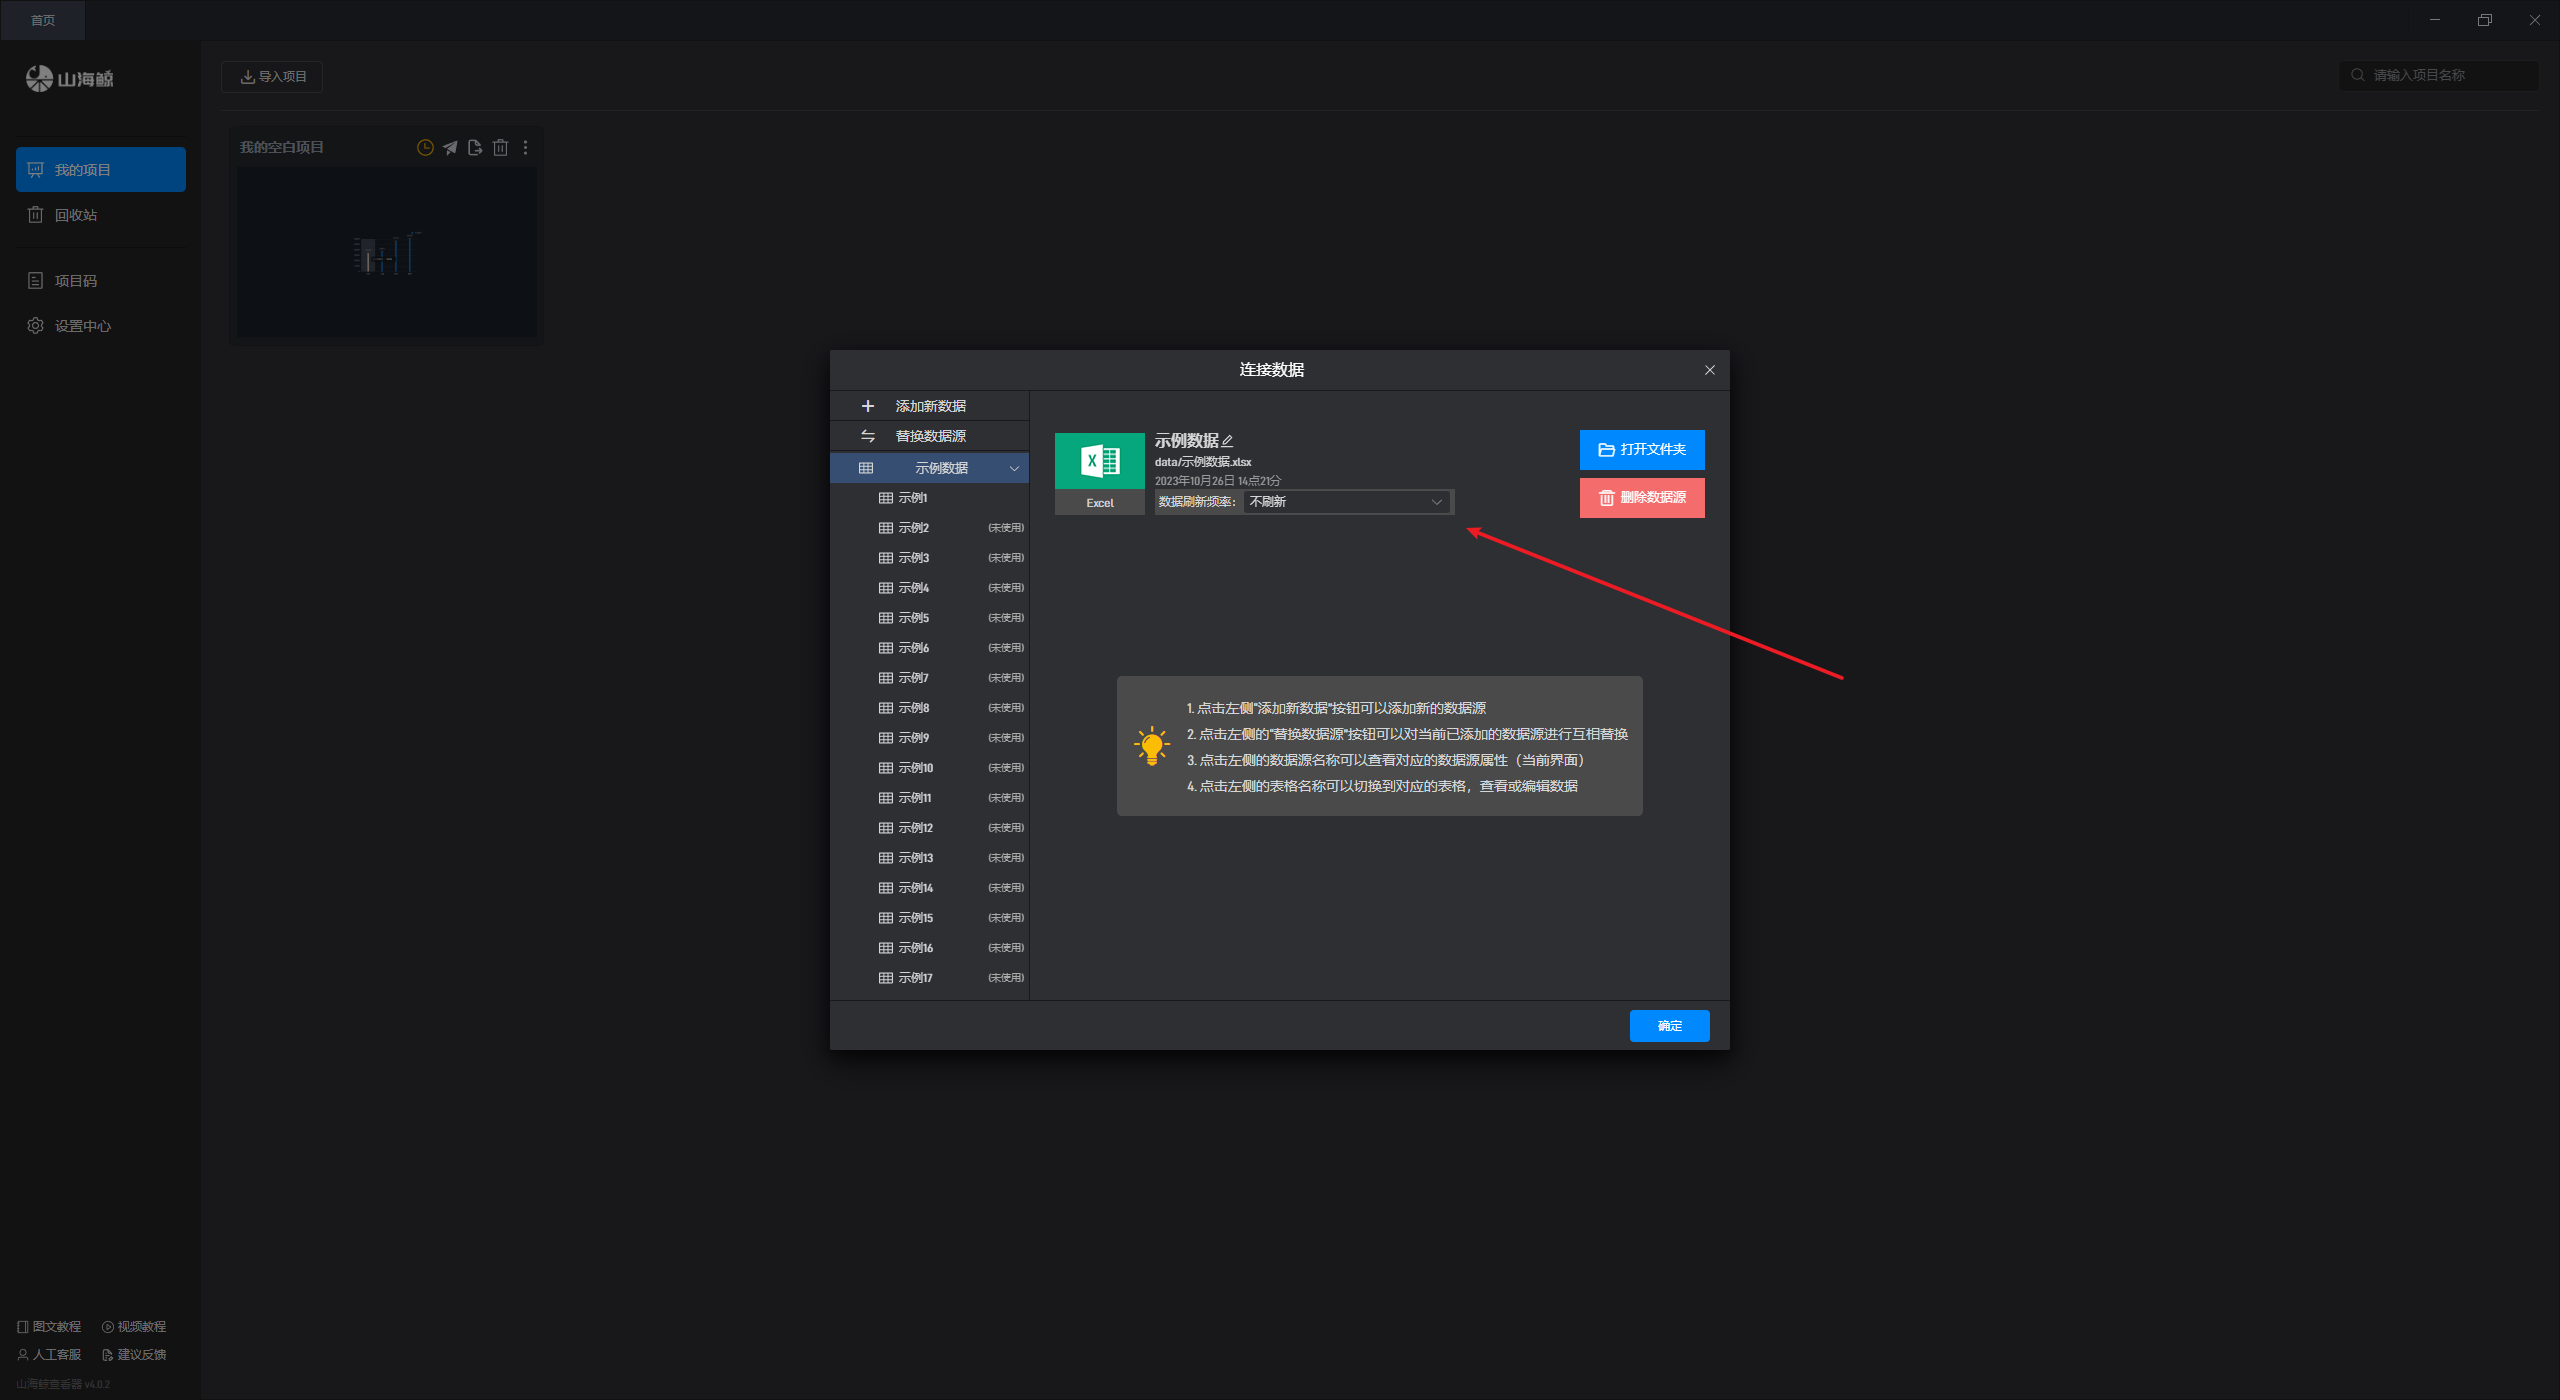
Task: Select the 示例1 table in list
Action: pyautogui.click(x=913, y=498)
